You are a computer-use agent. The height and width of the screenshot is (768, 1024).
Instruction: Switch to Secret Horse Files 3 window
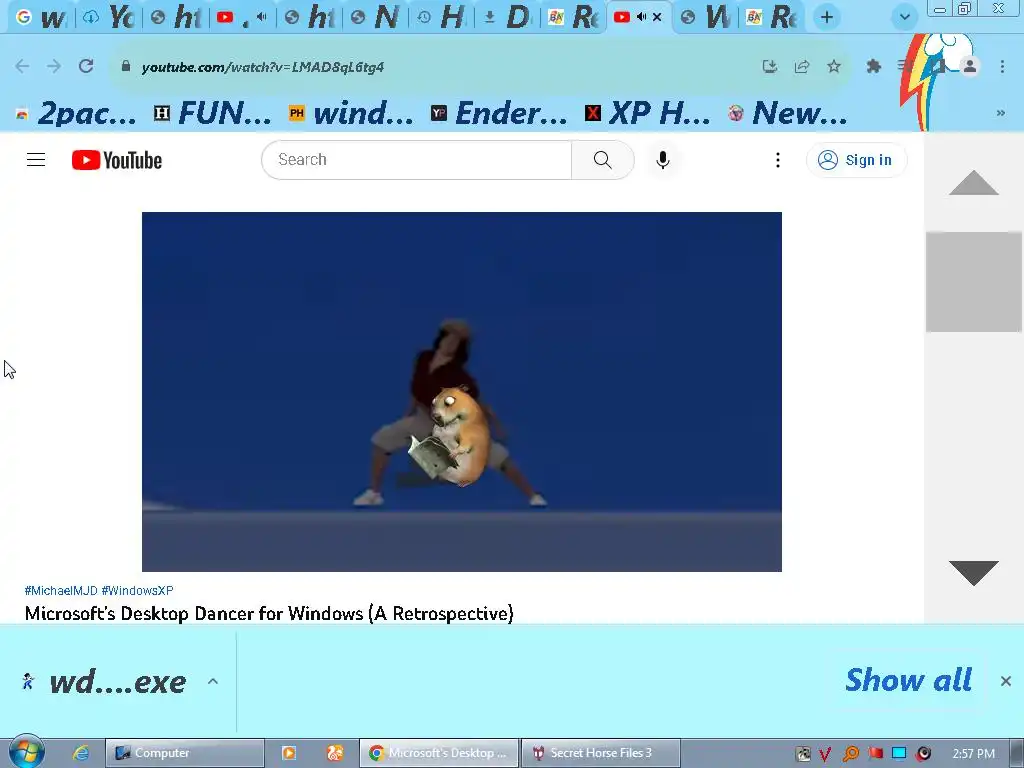(601, 753)
